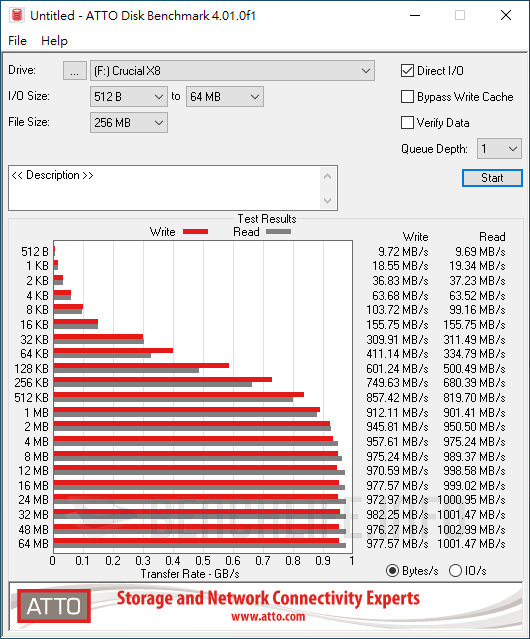Click the Read column header above results
The width and height of the screenshot is (530, 639).
492,236
